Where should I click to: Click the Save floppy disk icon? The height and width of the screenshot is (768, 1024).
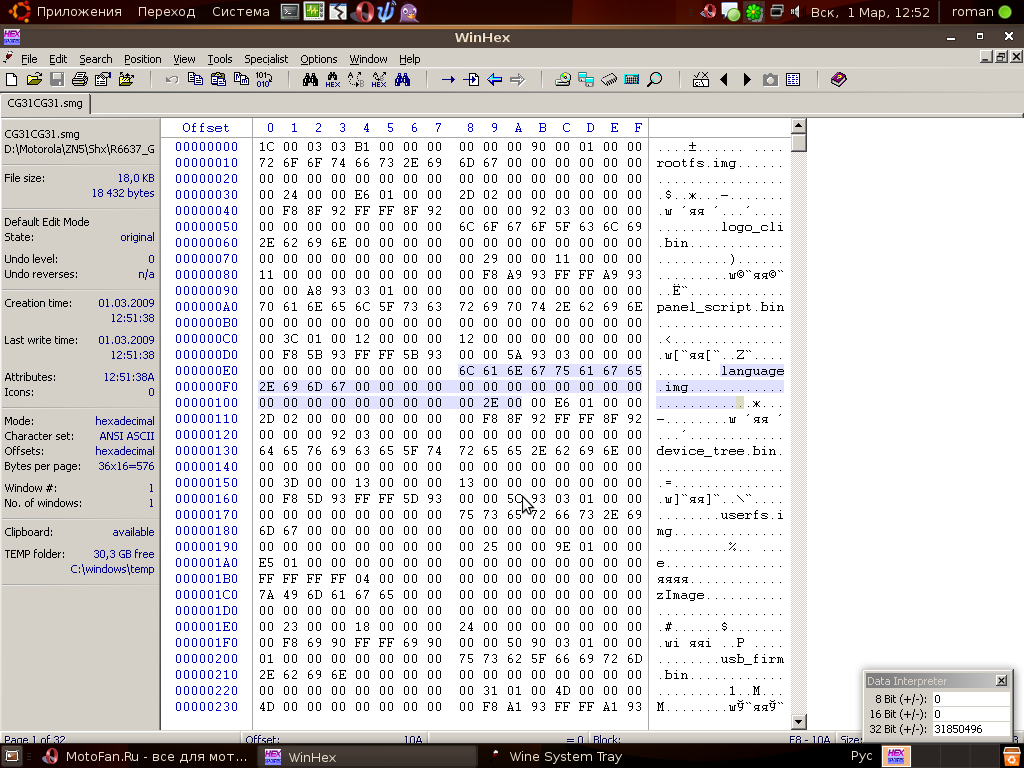(57, 80)
